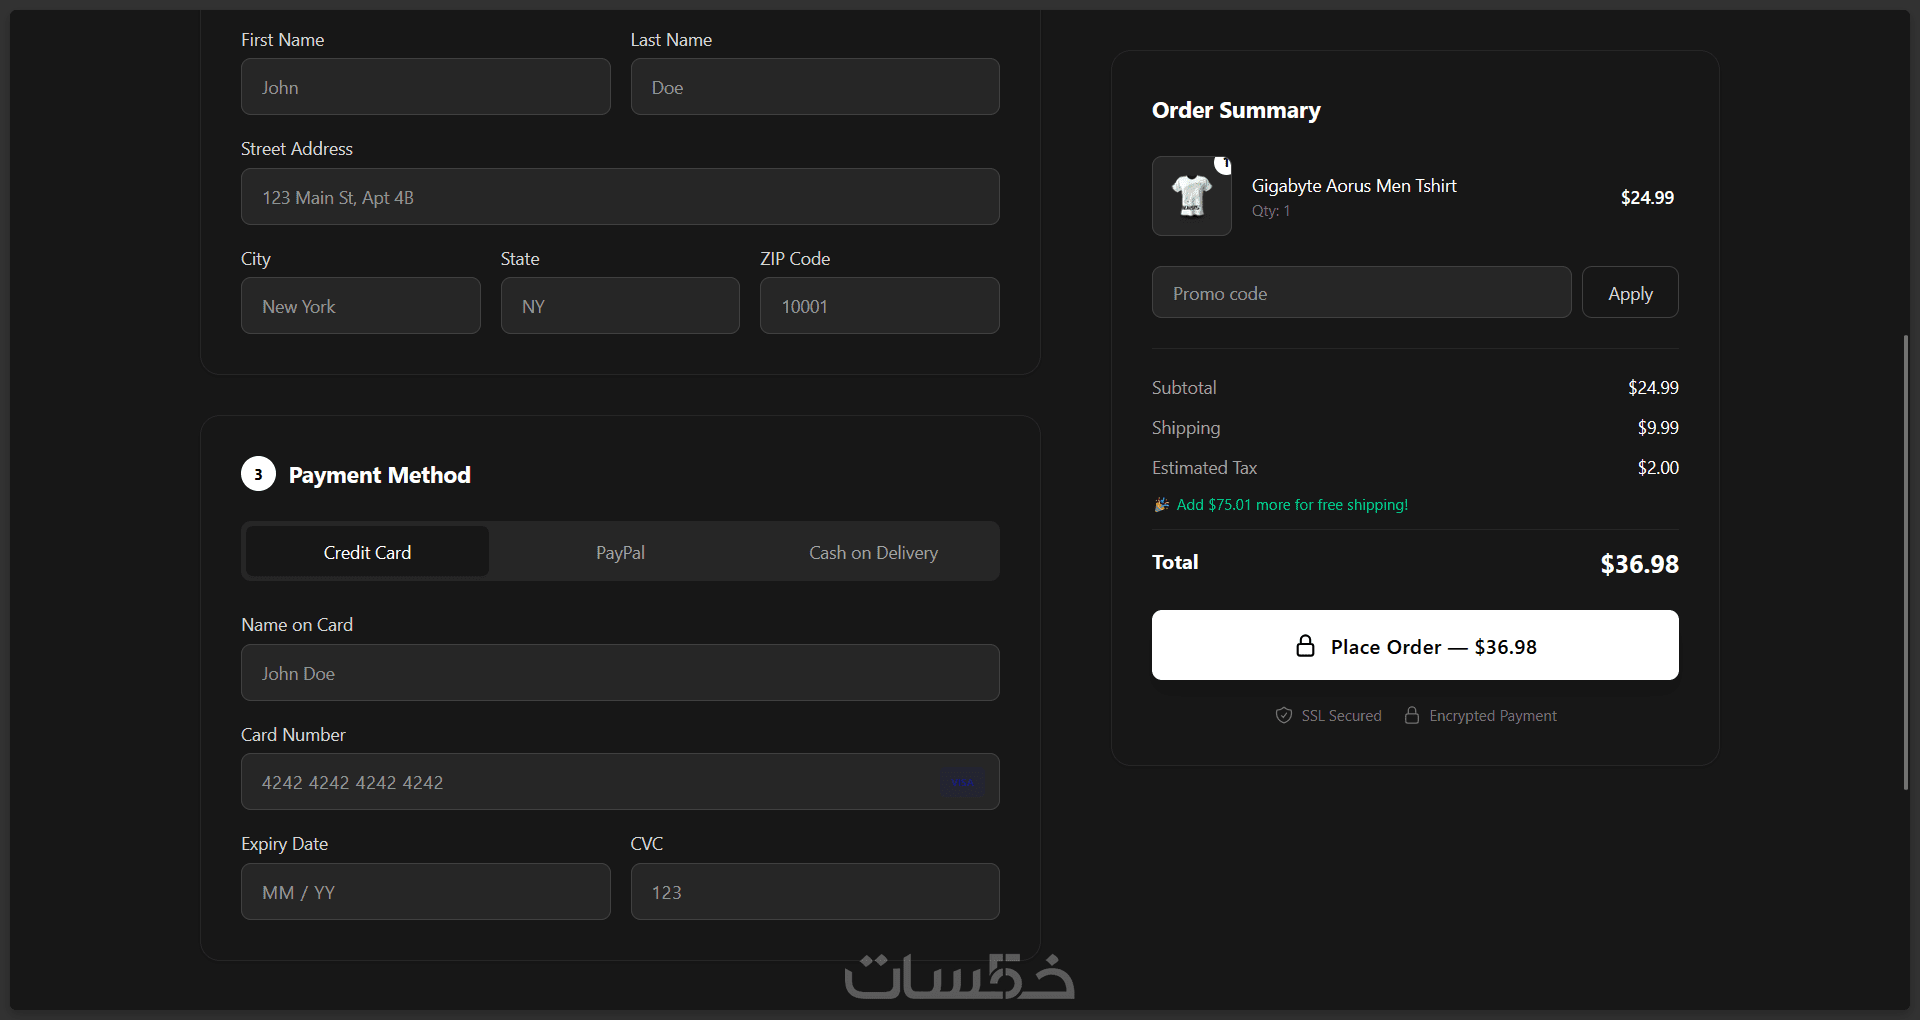Choose Cash on Delivery option
1920x1020 pixels.
(x=873, y=552)
